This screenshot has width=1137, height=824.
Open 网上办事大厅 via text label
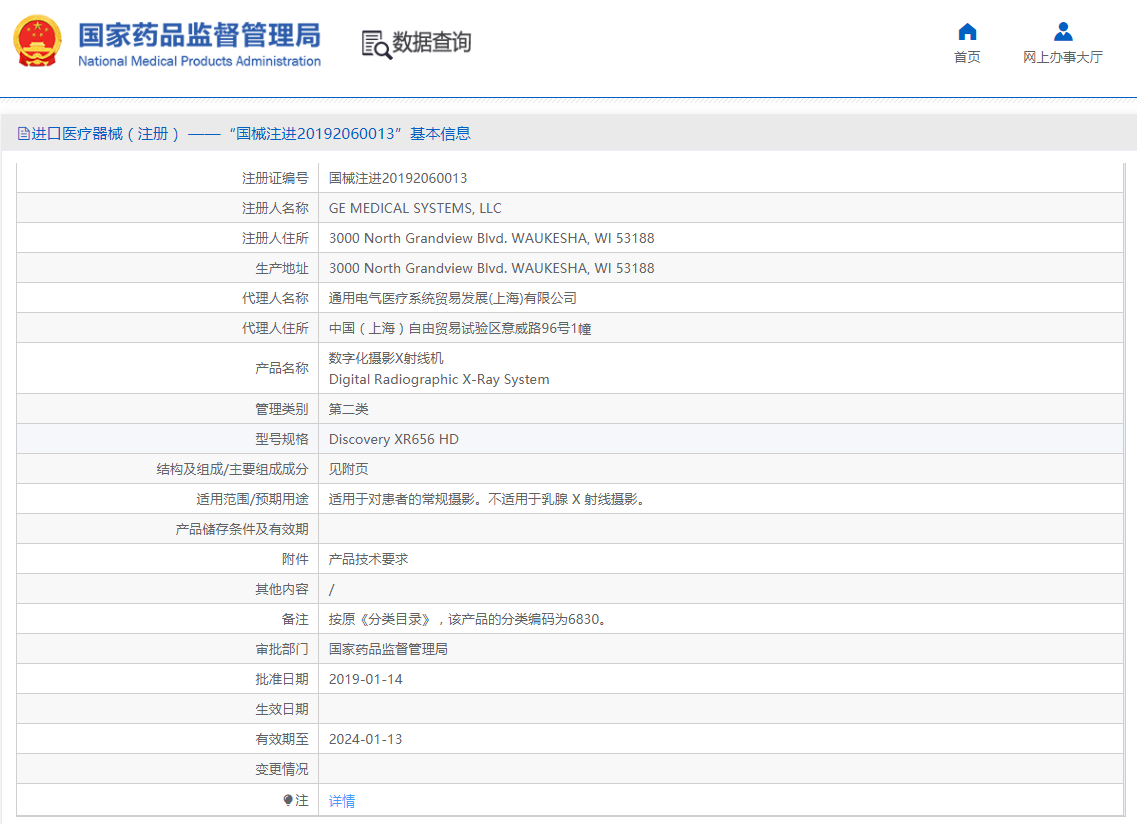(x=1063, y=58)
